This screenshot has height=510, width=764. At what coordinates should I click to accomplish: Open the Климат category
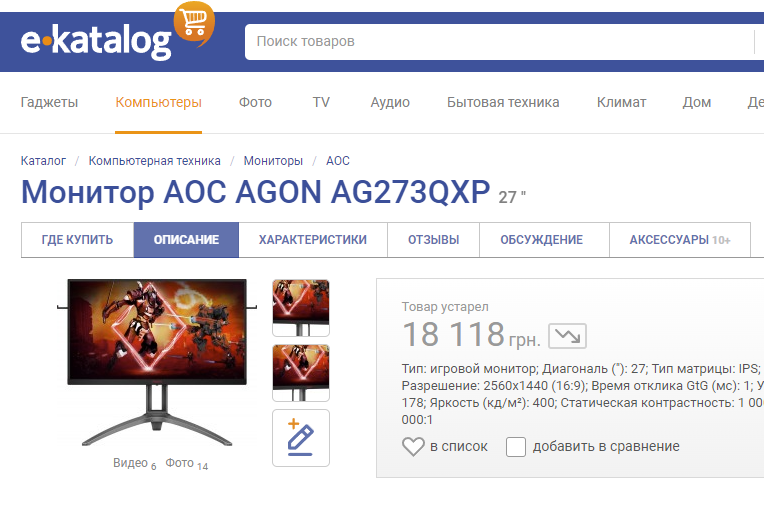621,102
